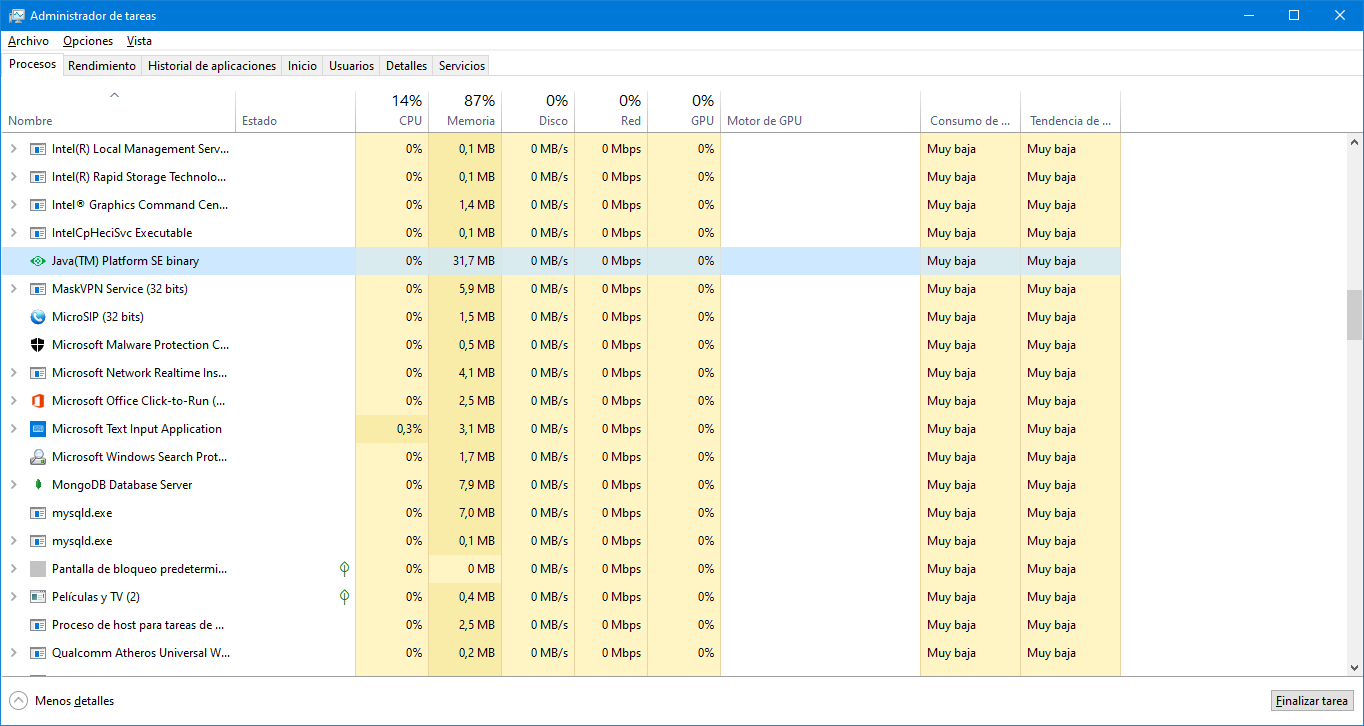
Task: Click the suspended leaf status icon for Películas y TV
Action: pos(344,597)
